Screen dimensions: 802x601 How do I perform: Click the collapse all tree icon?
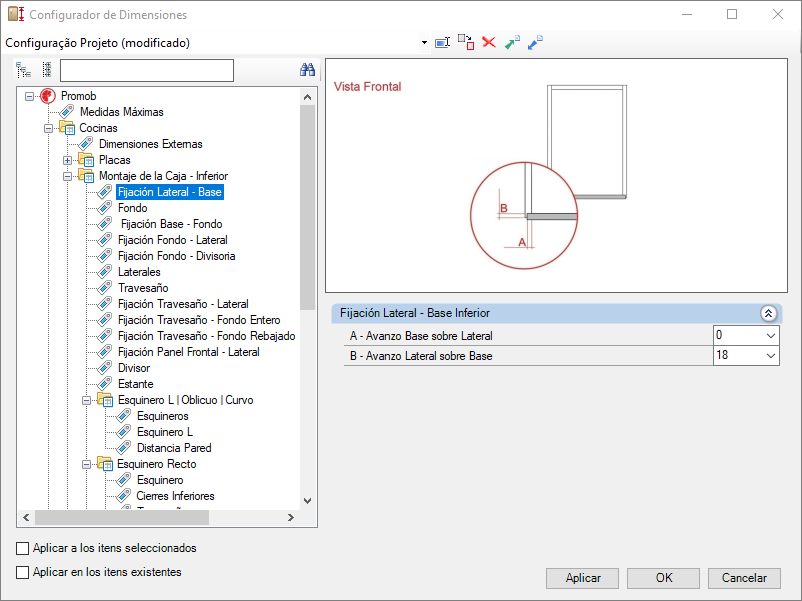(46, 70)
